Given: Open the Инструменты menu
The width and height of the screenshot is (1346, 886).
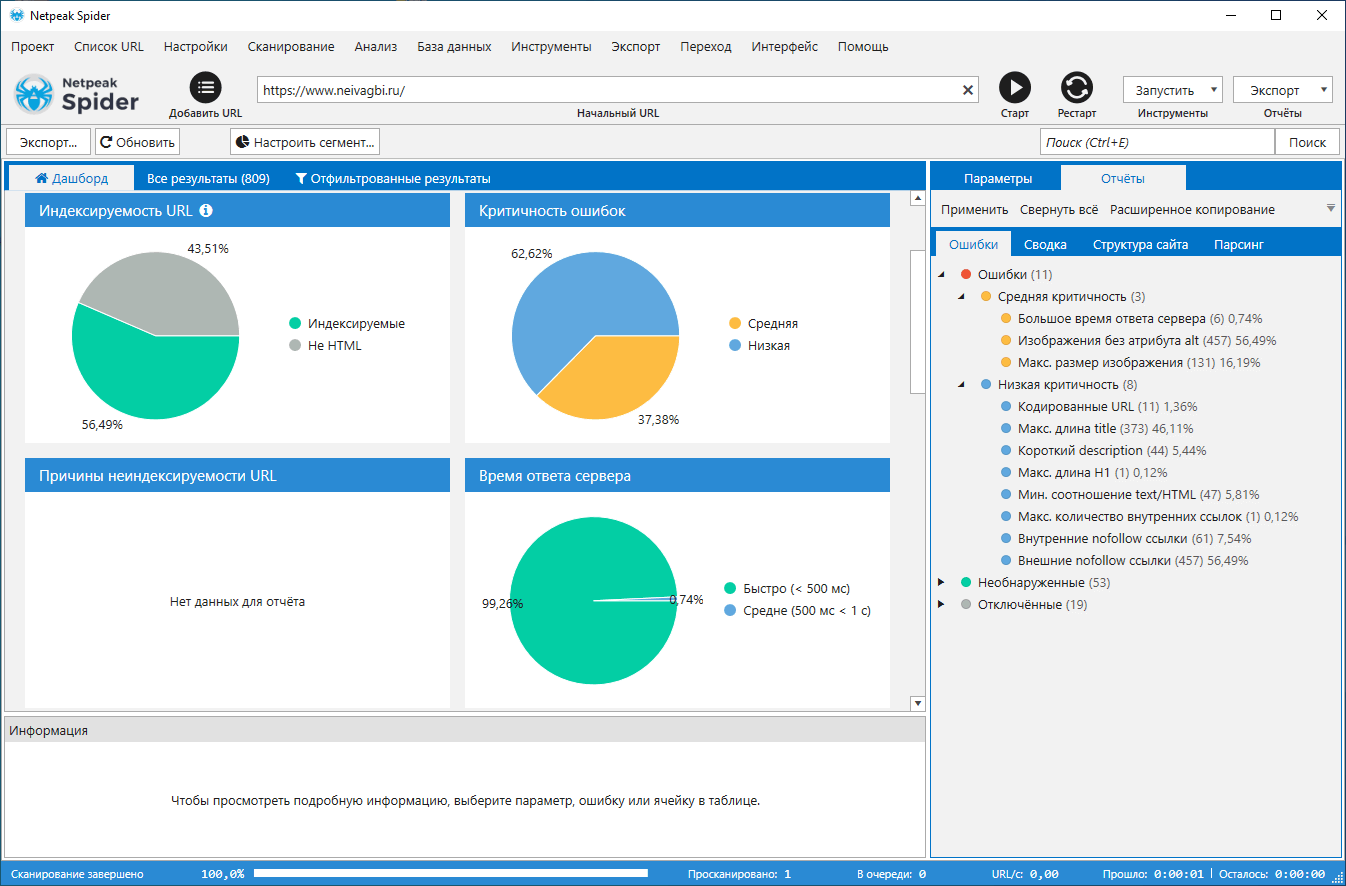Looking at the screenshot, I should 551,47.
